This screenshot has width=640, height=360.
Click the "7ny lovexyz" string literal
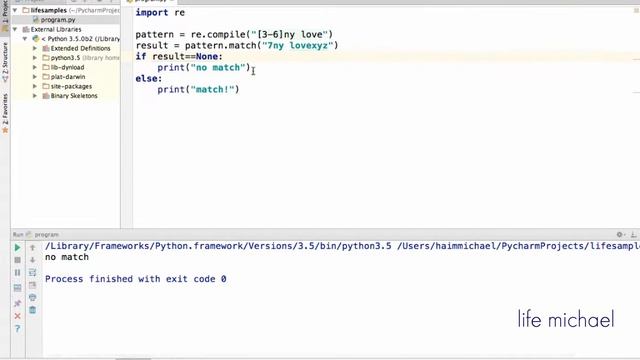click(x=298, y=45)
